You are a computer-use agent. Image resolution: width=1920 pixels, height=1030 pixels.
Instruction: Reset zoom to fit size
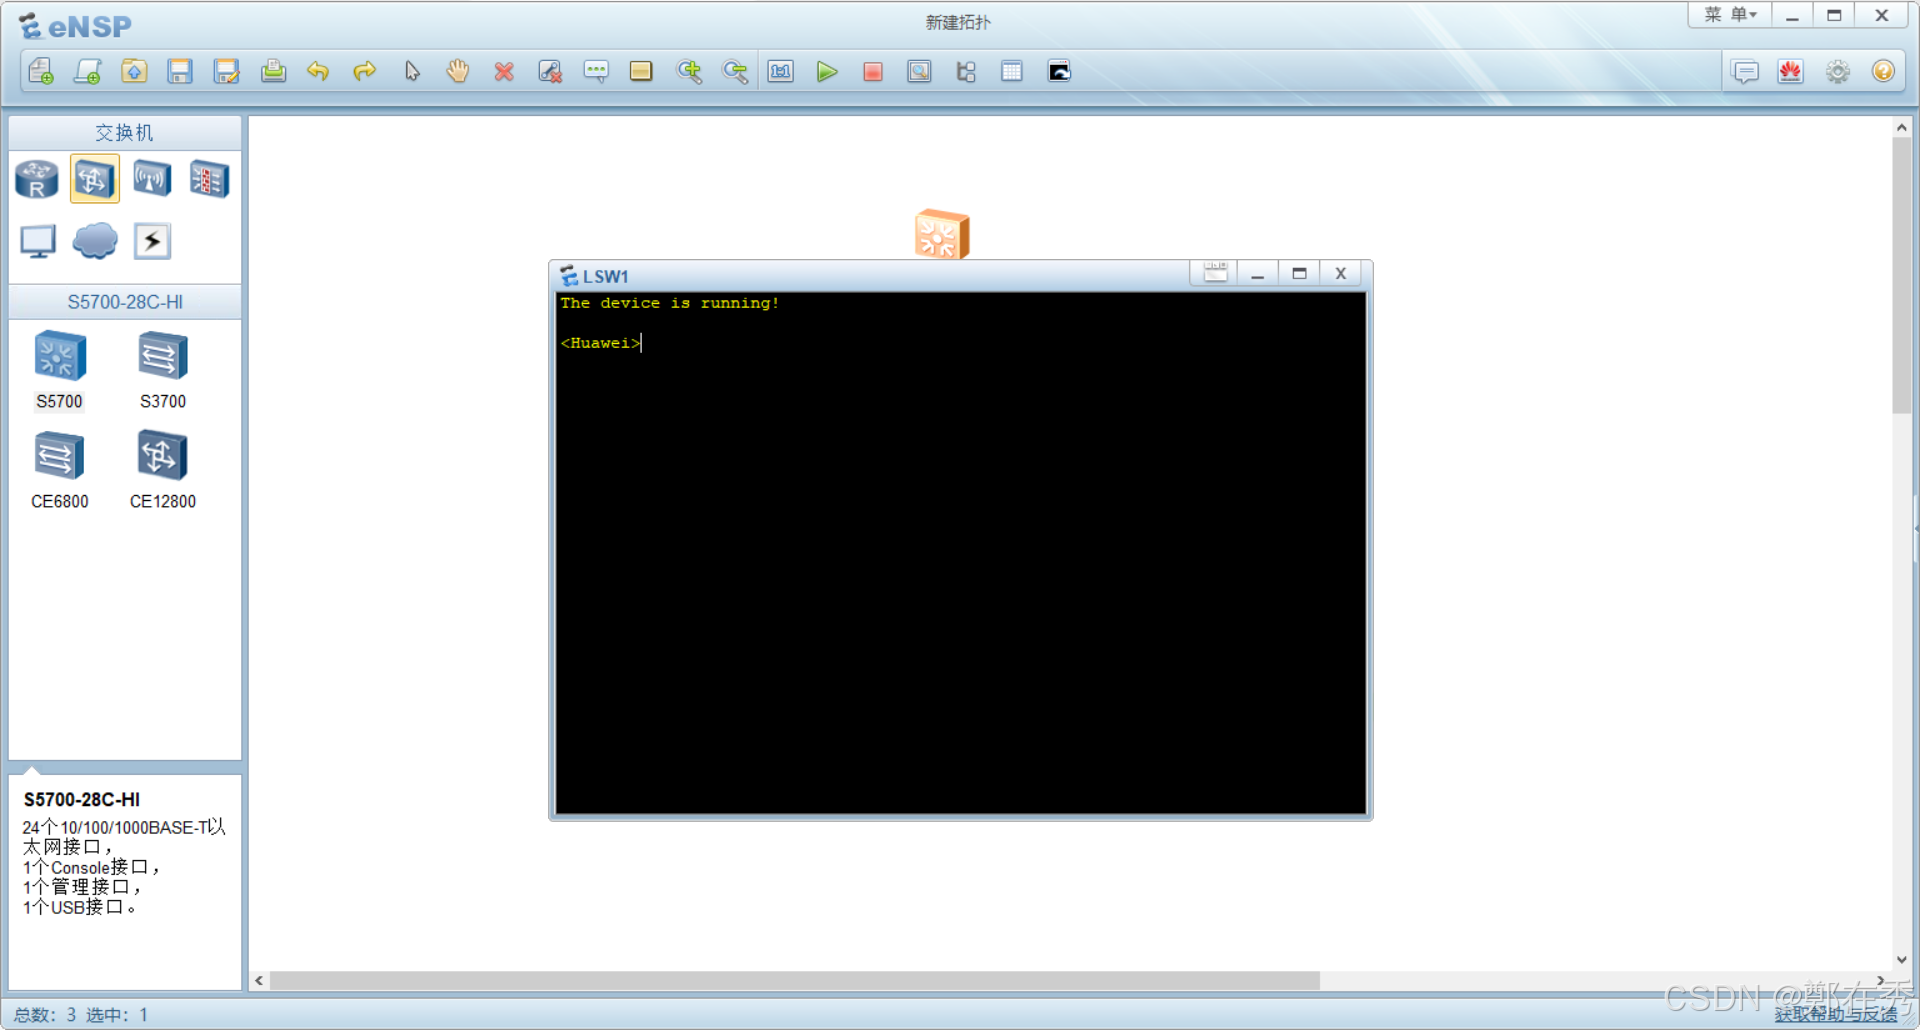click(x=781, y=71)
